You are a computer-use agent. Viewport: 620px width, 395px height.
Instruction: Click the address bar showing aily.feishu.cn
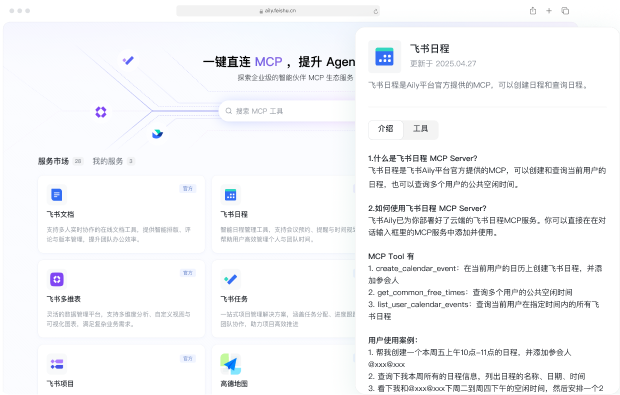click(x=278, y=11)
